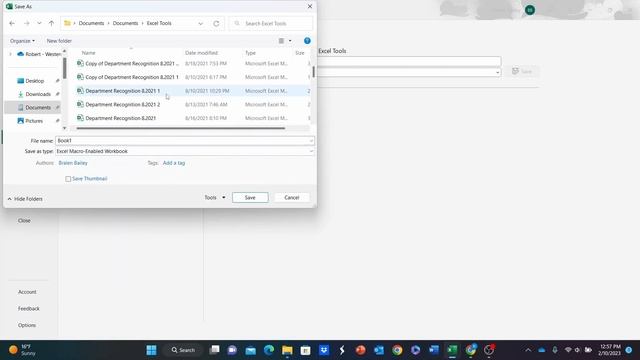Screen dimensions: 640x360
Task: Select Documents in navigation pane
Action: (38, 107)
